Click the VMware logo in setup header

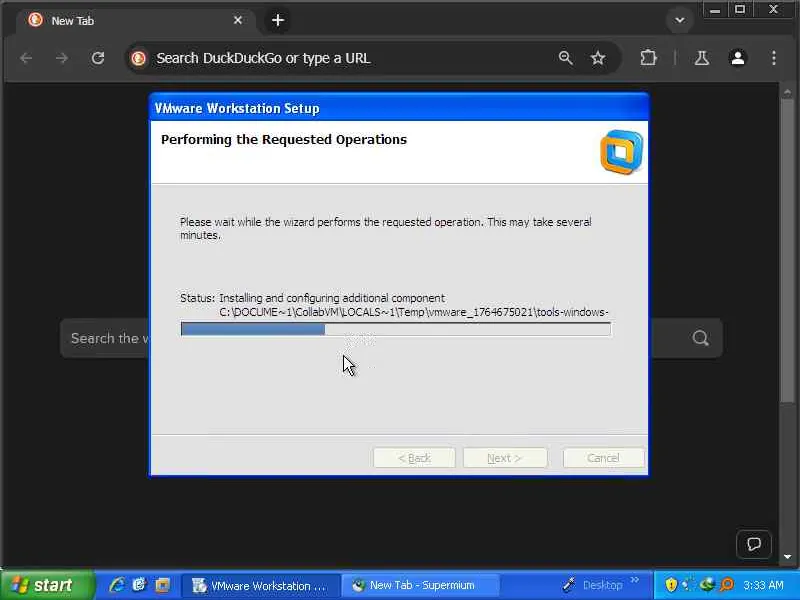(x=621, y=152)
